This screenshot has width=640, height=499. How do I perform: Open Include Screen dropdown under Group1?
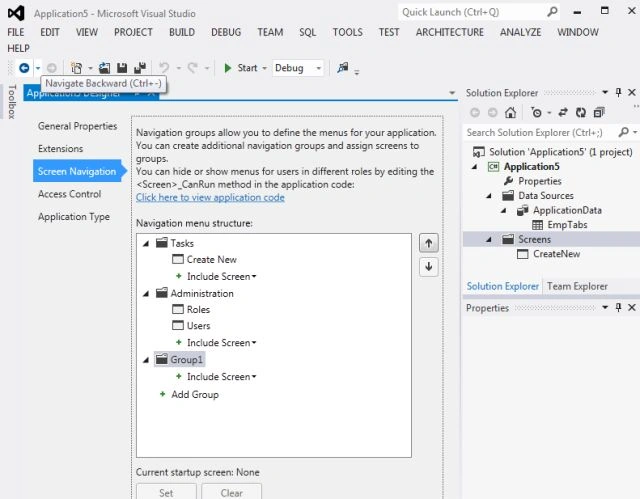(x=222, y=377)
